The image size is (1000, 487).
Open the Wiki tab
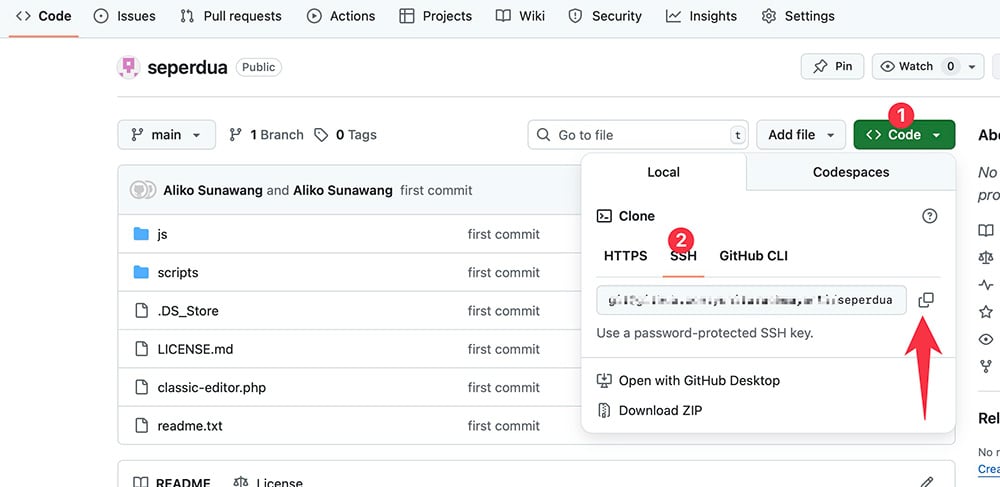coord(520,16)
